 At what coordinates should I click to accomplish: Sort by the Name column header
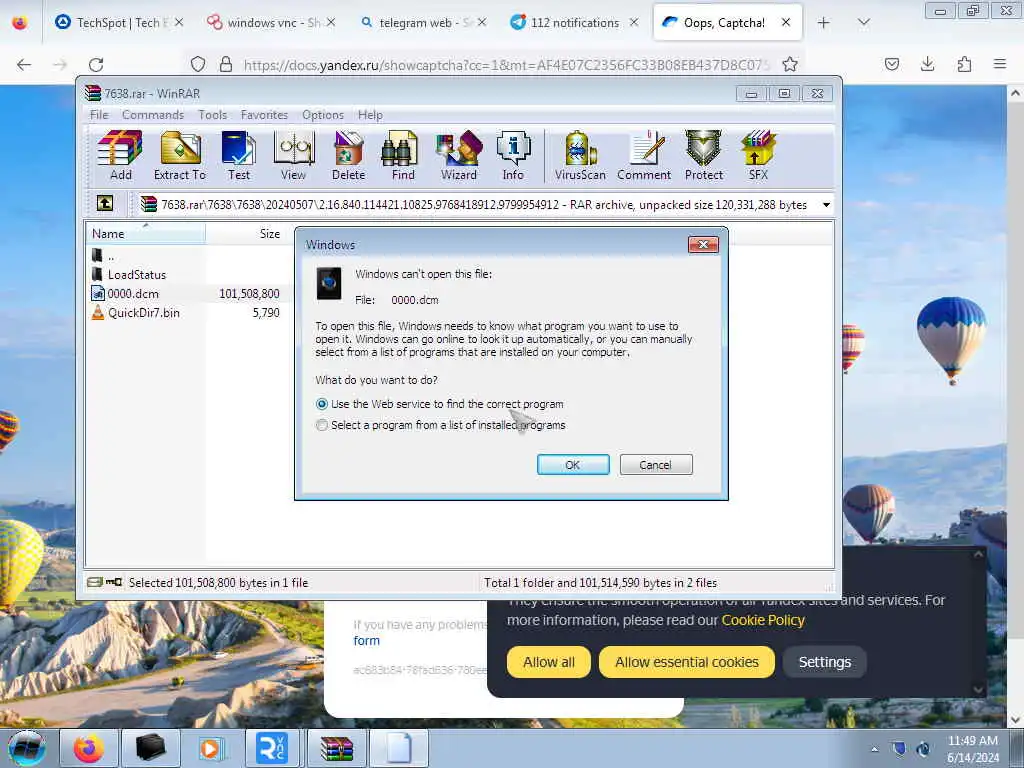[x=145, y=234]
